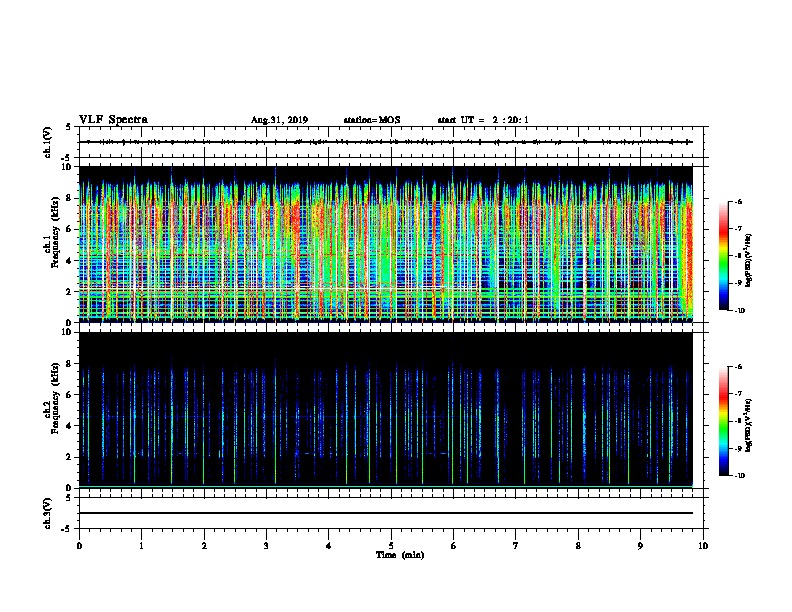Click time-axis tick label "10"
Viewport: 792px width, 612px height.
pos(703,546)
